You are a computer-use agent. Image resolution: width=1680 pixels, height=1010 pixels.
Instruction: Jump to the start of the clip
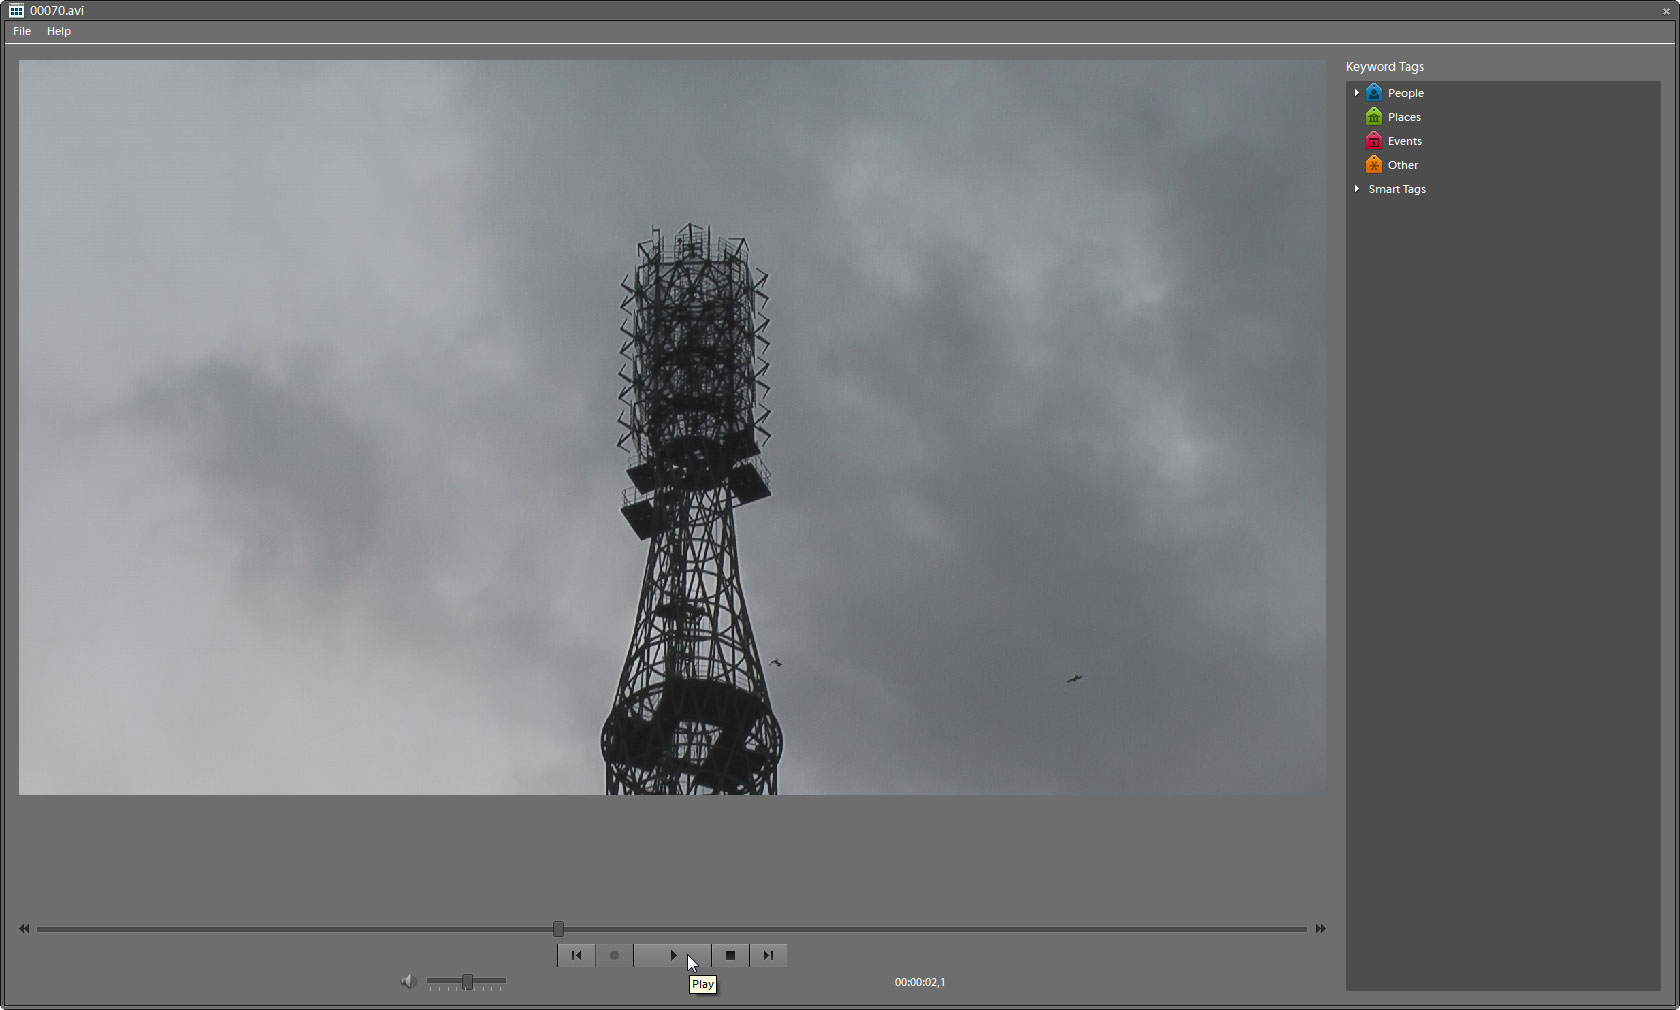(576, 955)
